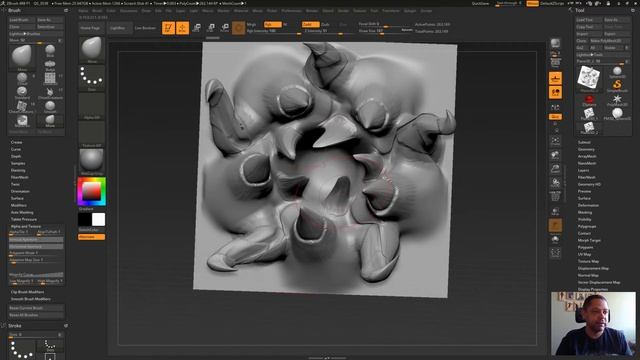Click Reset All Brushes button
Screen dimensions: 640x360
(x=36, y=315)
